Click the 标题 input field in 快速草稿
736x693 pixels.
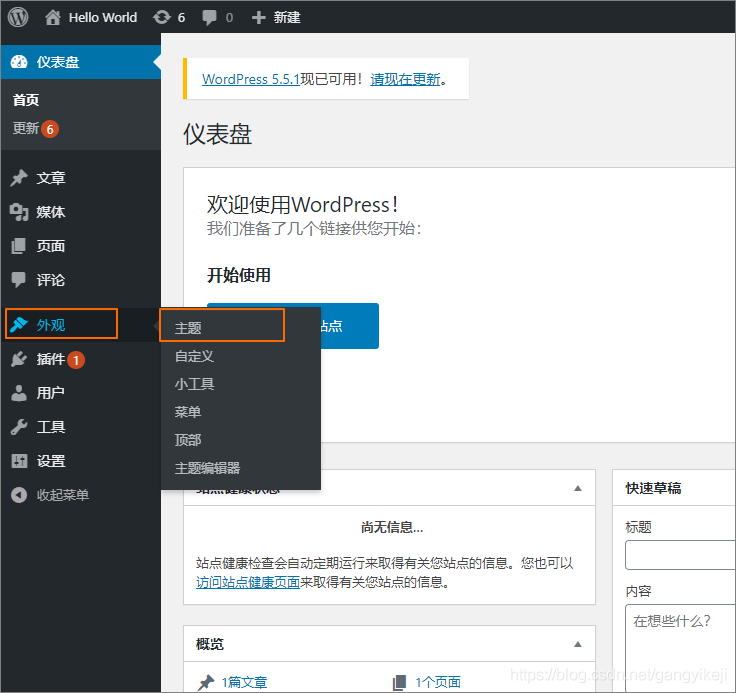coord(680,555)
